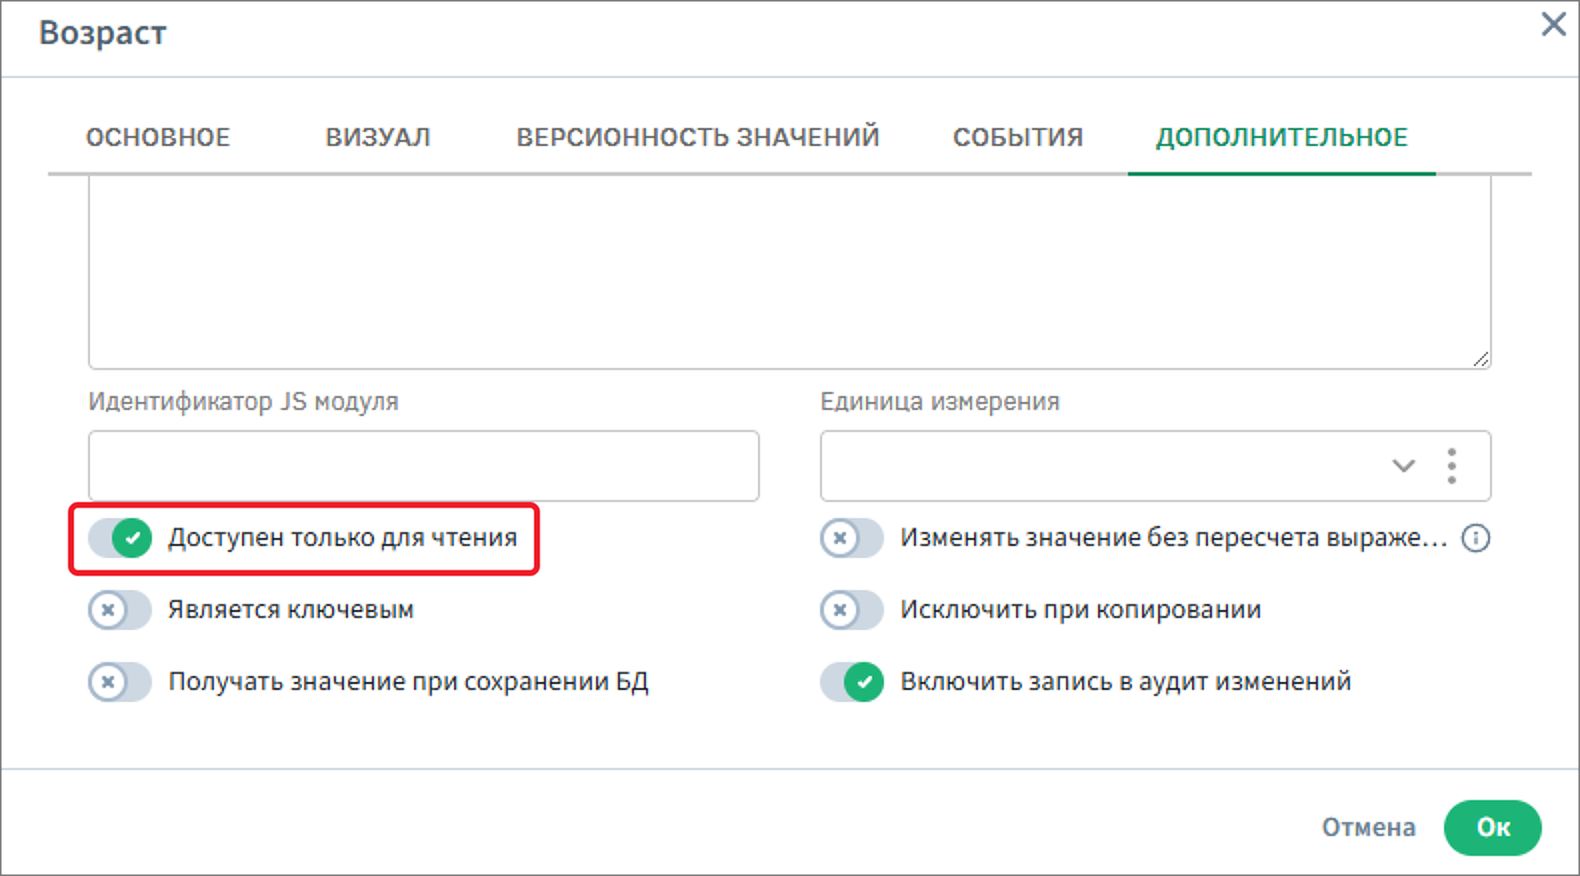Click the info icon beside Изменять значение
Image resolution: width=1580 pixels, height=876 pixels.
coord(1475,538)
